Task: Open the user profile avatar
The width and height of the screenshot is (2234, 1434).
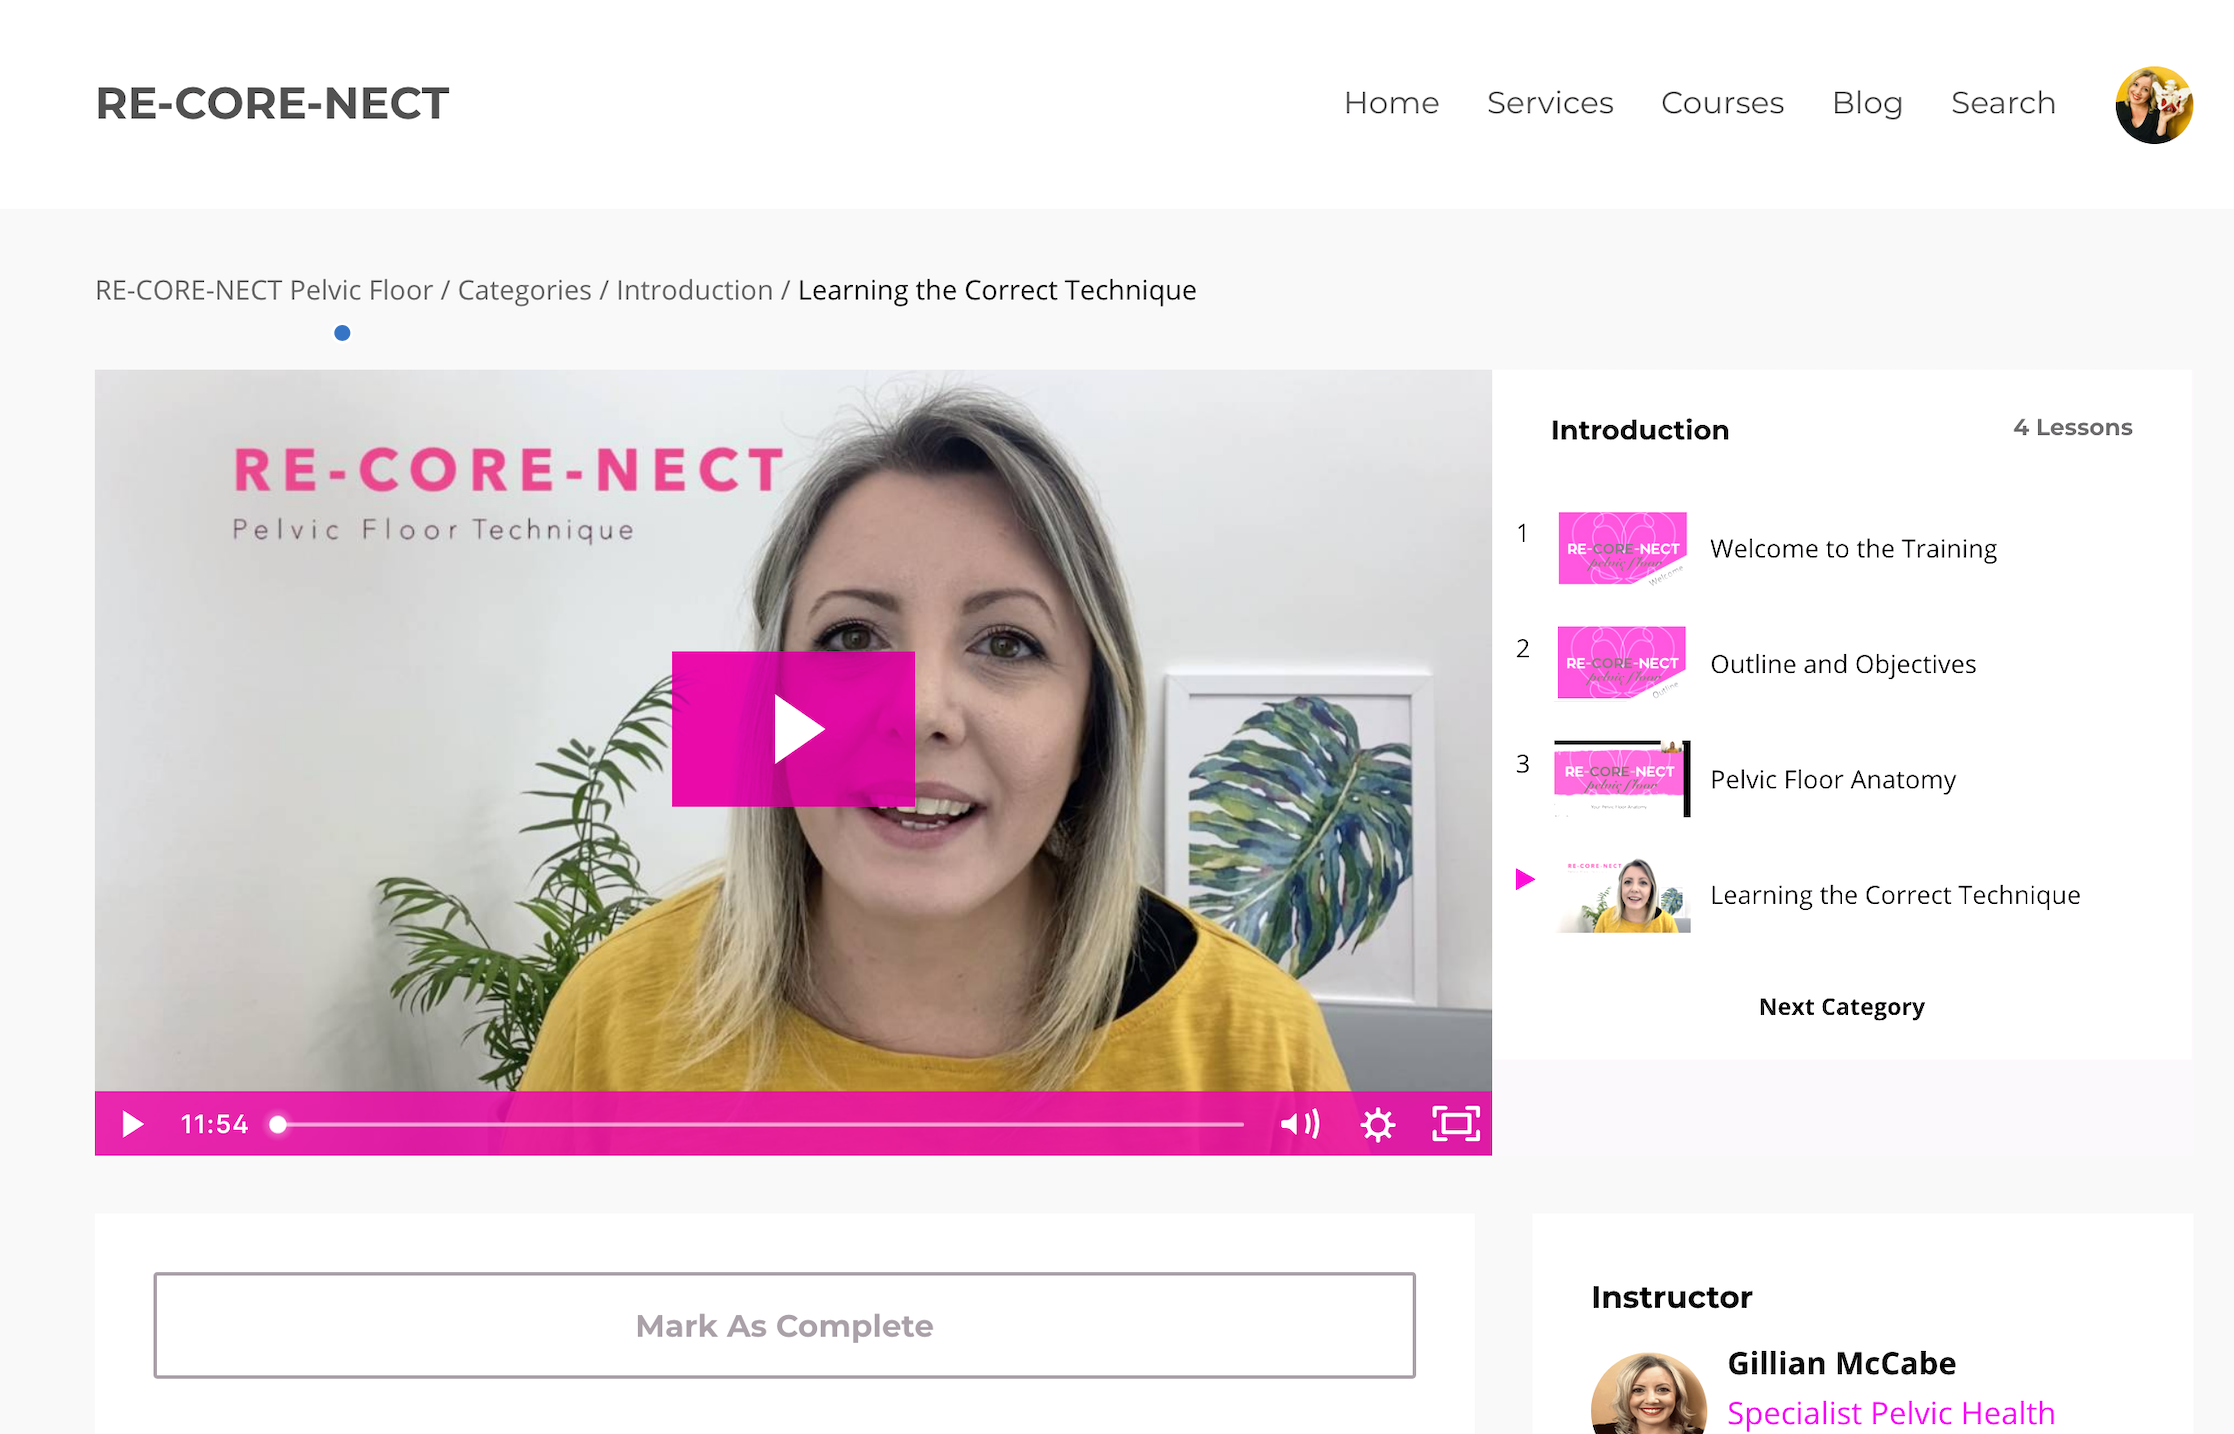Action: (2154, 105)
